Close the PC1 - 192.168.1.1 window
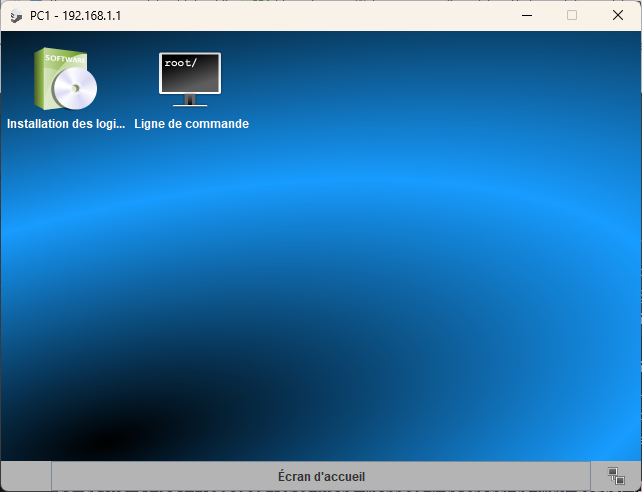 click(618, 15)
